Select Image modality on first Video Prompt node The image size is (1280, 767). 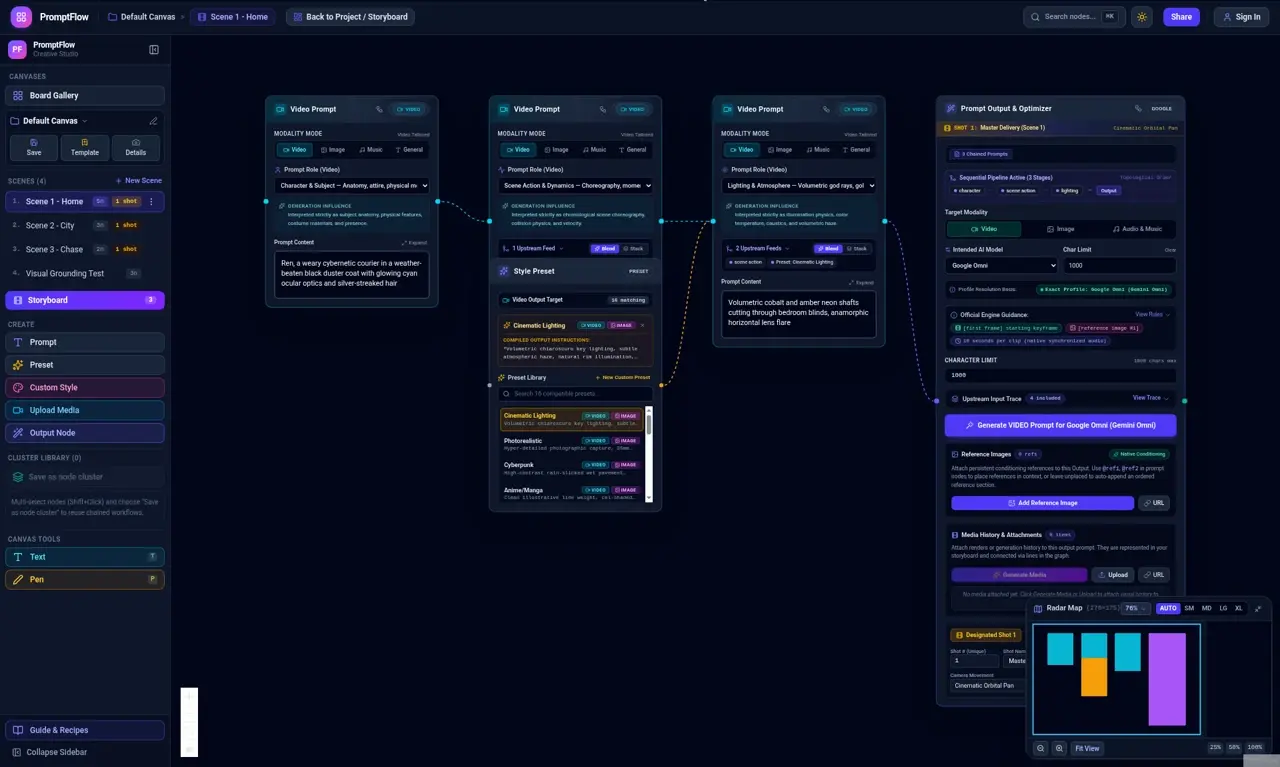(x=332, y=149)
